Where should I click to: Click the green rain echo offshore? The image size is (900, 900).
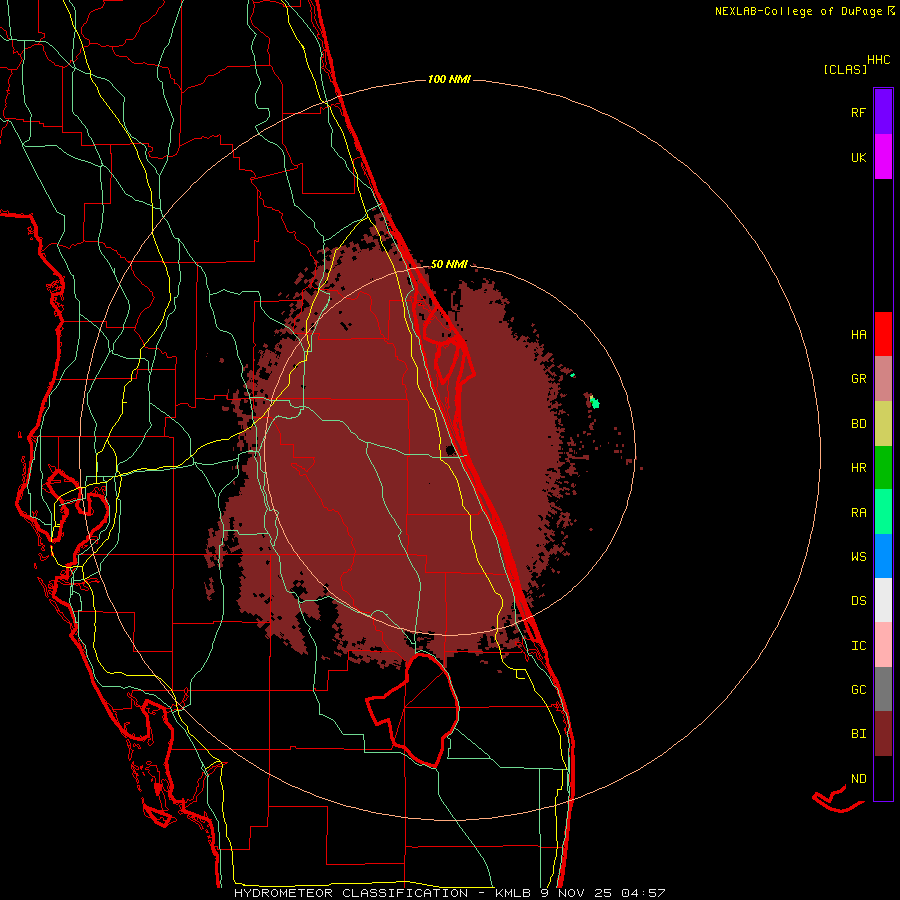595,402
